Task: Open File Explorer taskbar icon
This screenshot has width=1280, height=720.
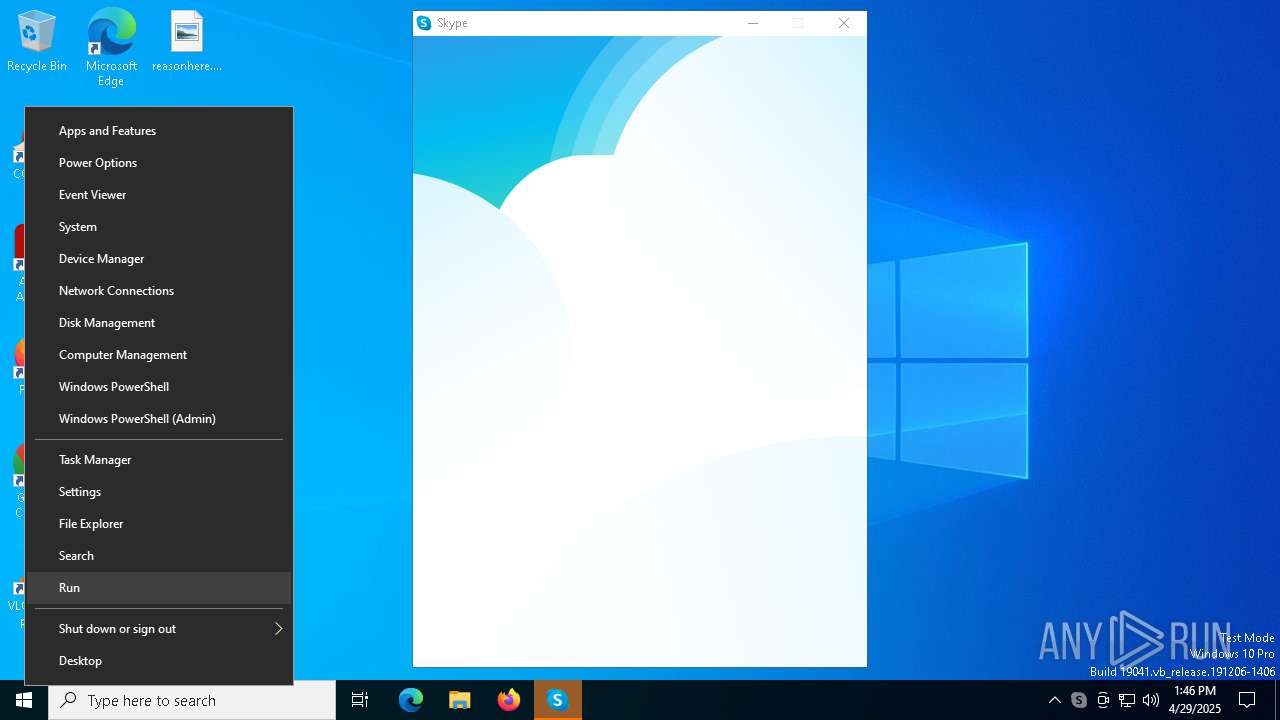Action: (460, 700)
